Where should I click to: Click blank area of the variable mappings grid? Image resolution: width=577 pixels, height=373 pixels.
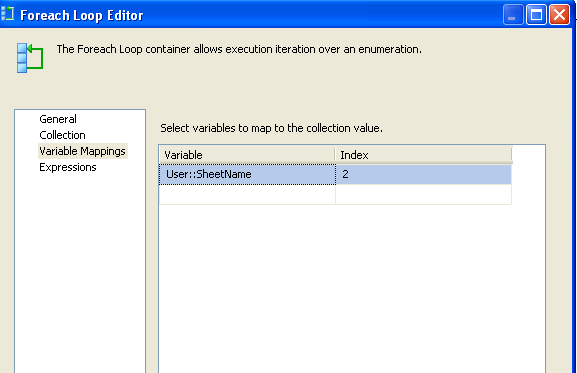(352, 287)
